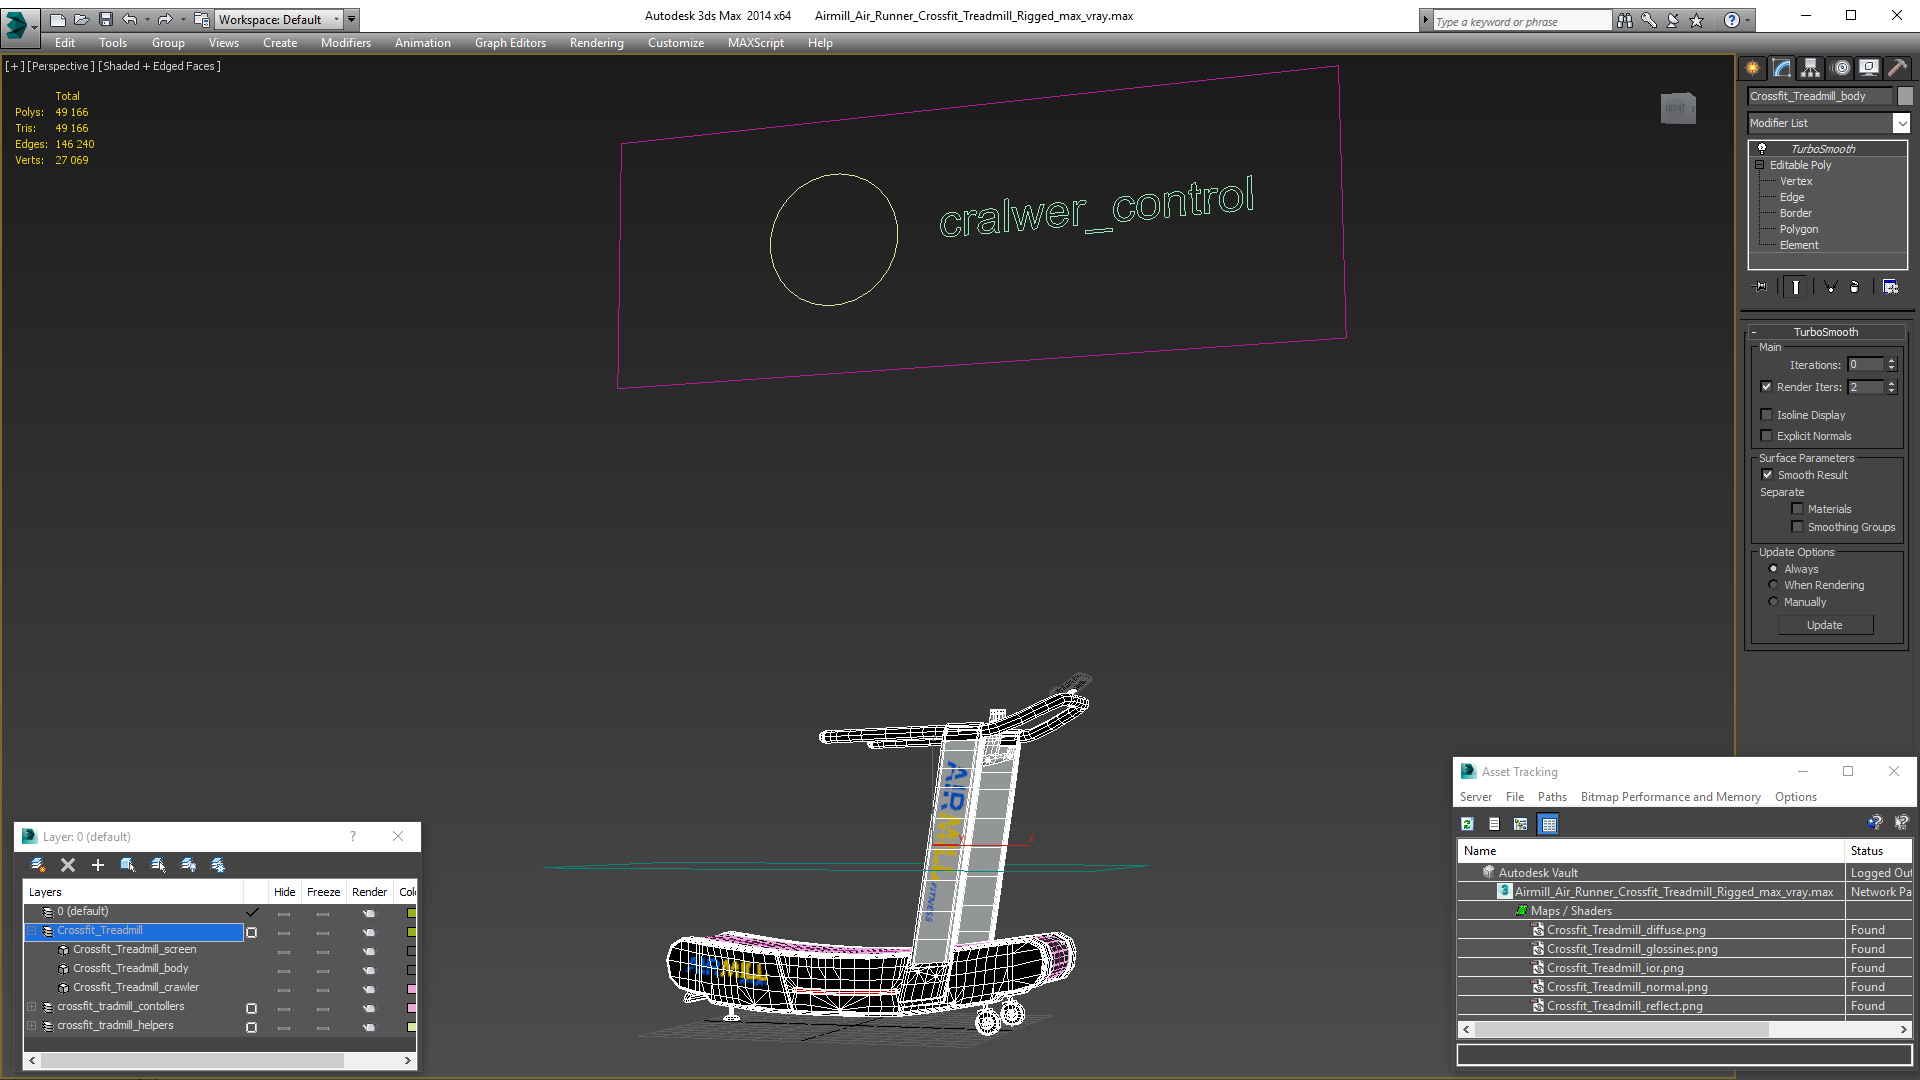Click Crossfit_Treadmill_crawler layer color swatch

(411, 989)
